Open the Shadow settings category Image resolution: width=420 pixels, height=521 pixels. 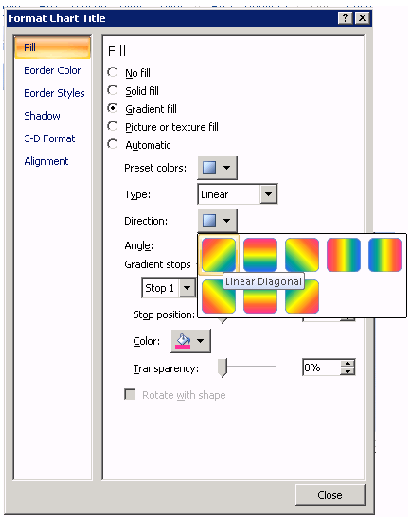[x=42, y=116]
